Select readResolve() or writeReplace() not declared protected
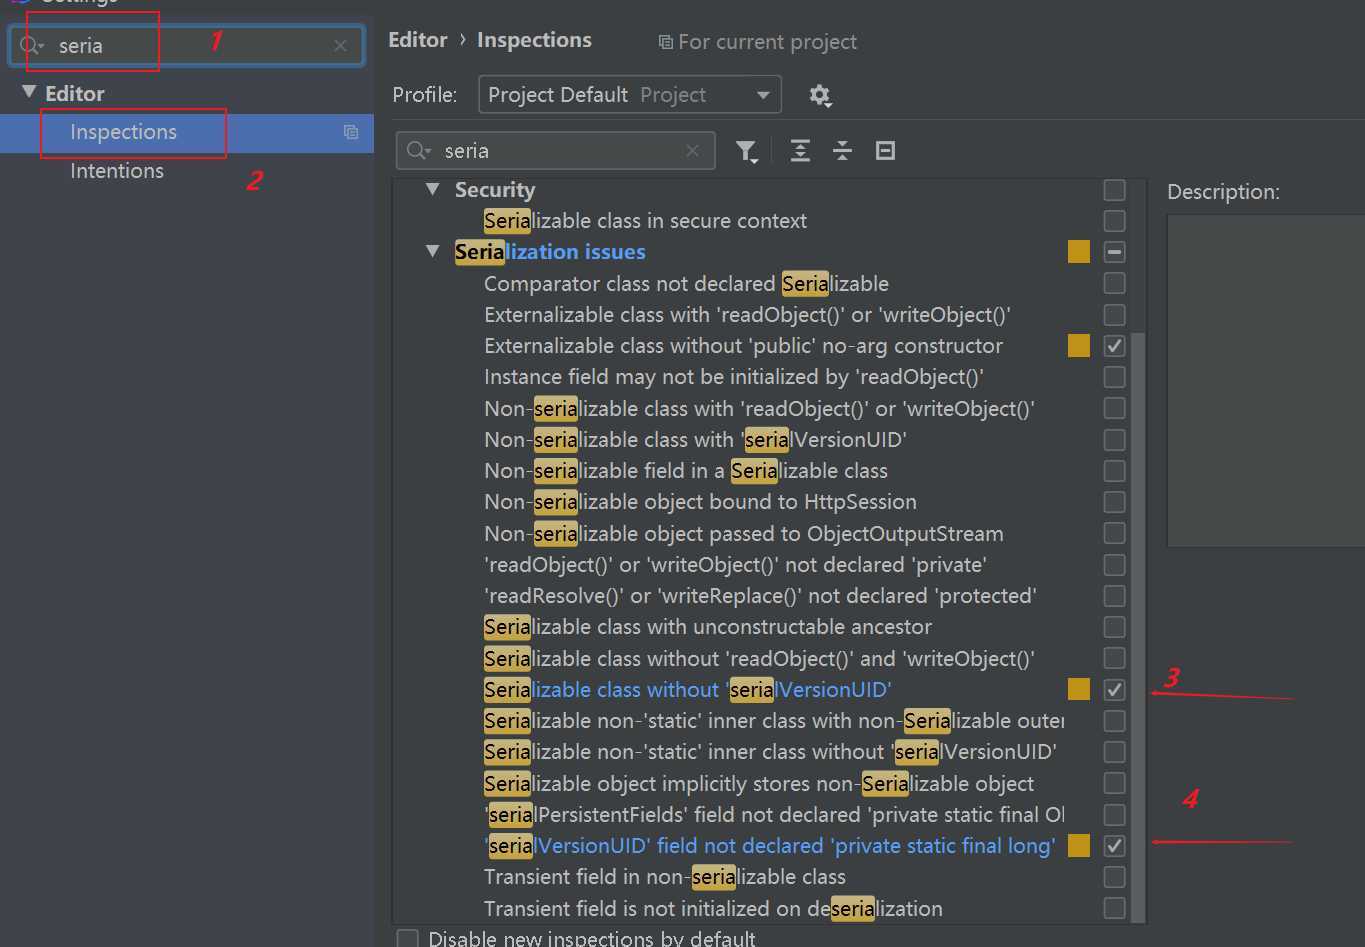Viewport: 1365px width, 947px height. pos(760,596)
